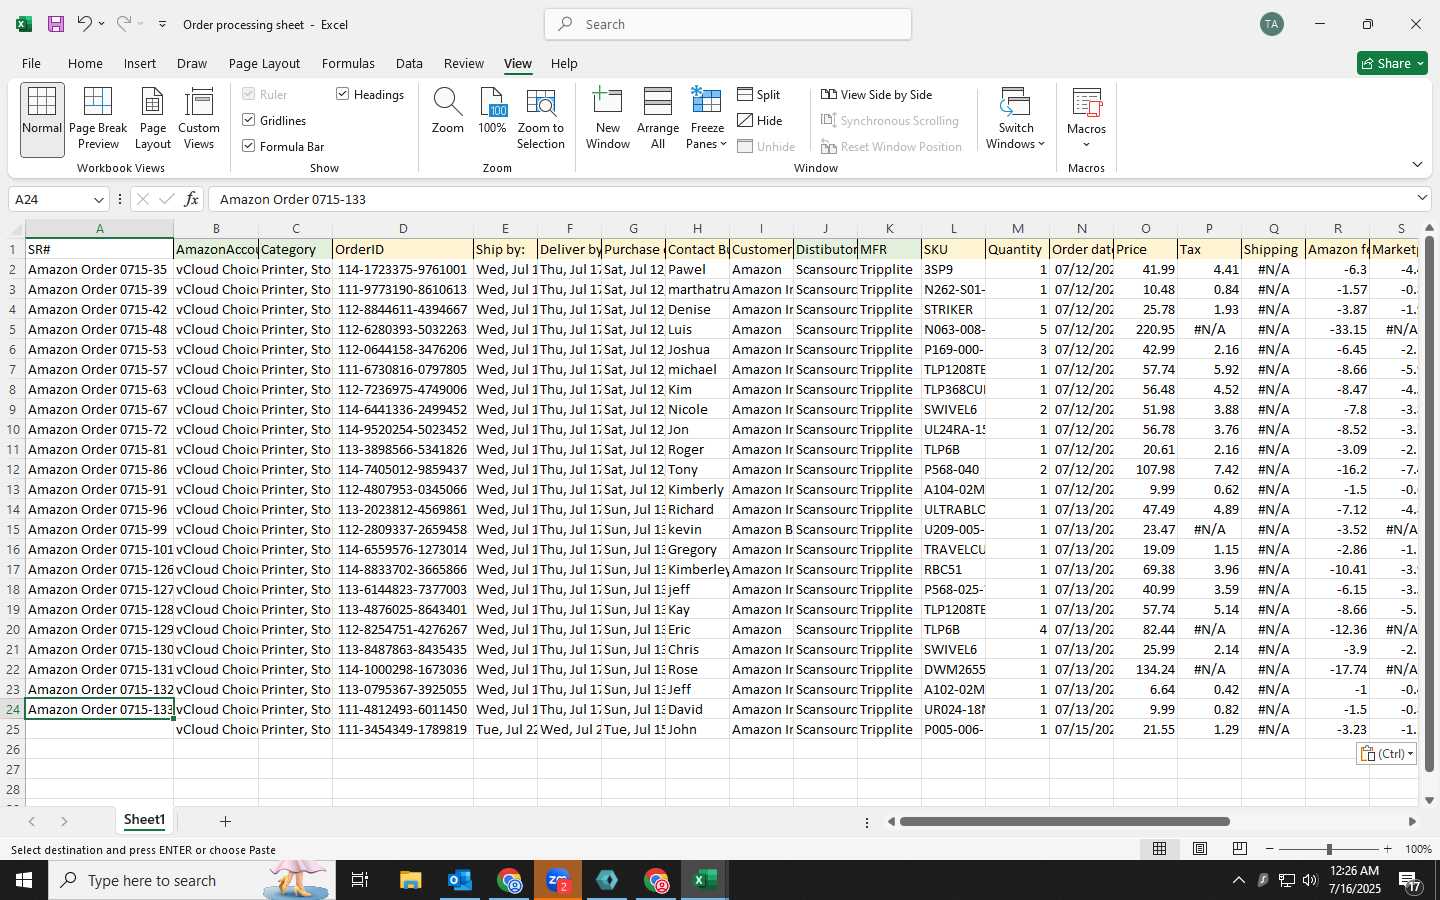The height and width of the screenshot is (900, 1440).
Task: Open File Explorer from taskbar
Action: click(x=411, y=880)
